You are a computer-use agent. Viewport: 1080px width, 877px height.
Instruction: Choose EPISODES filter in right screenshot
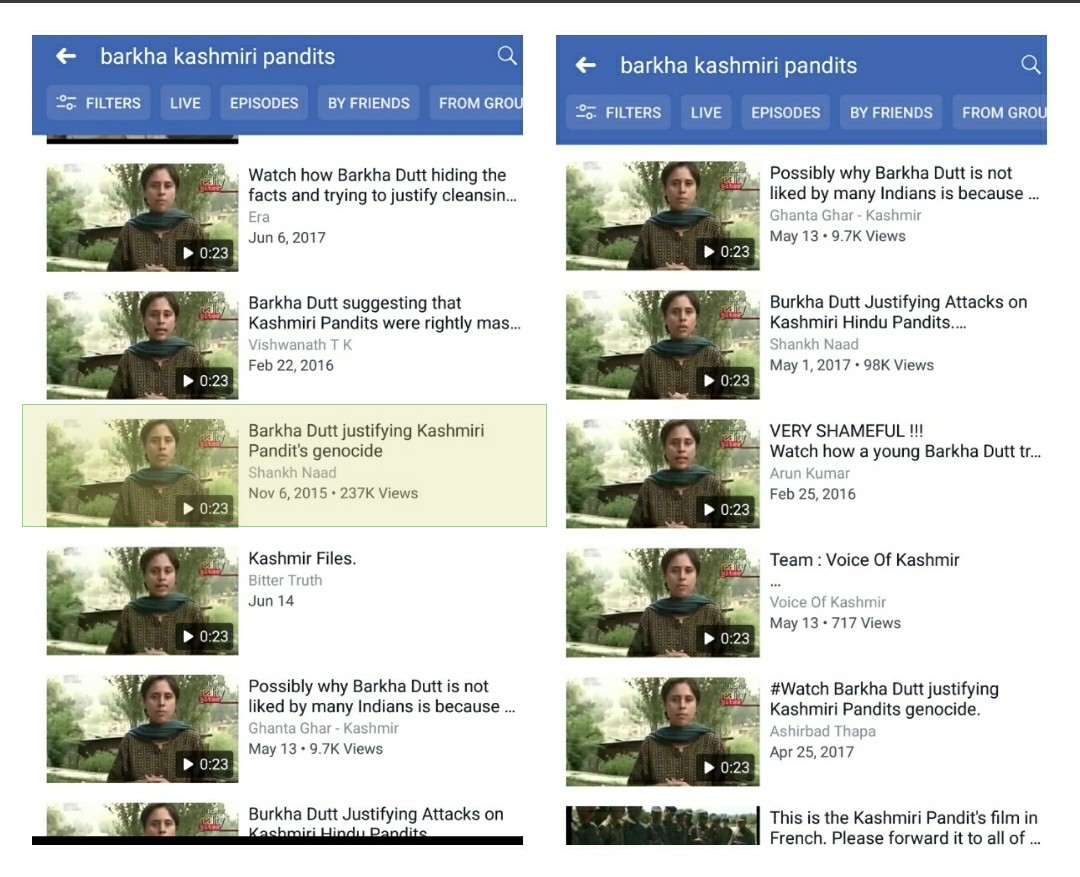pos(785,112)
